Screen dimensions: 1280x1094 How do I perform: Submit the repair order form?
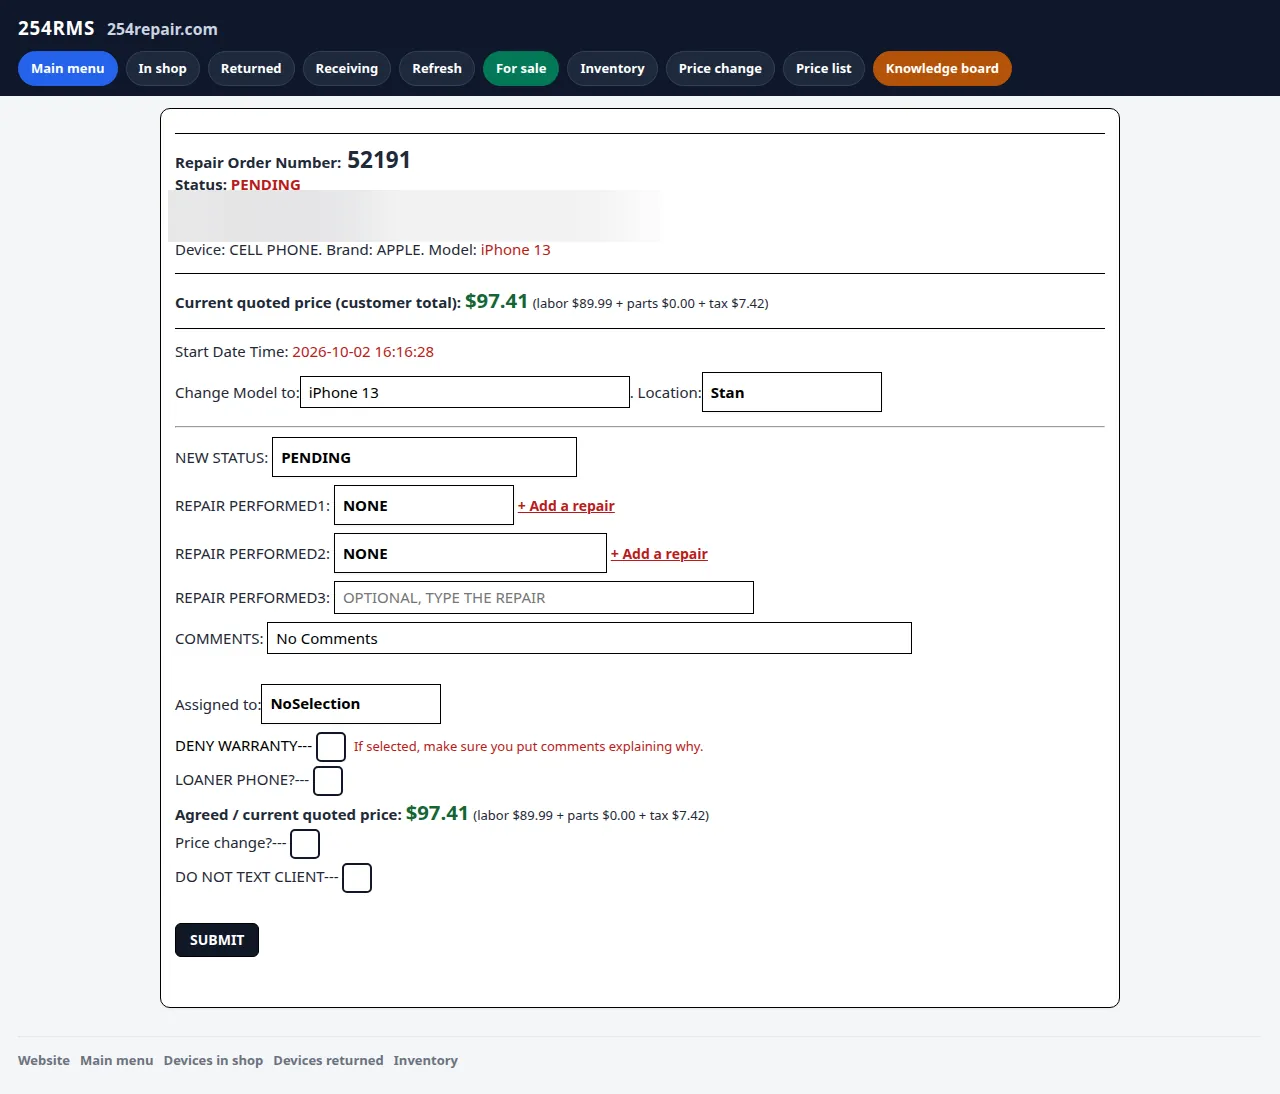click(x=217, y=940)
